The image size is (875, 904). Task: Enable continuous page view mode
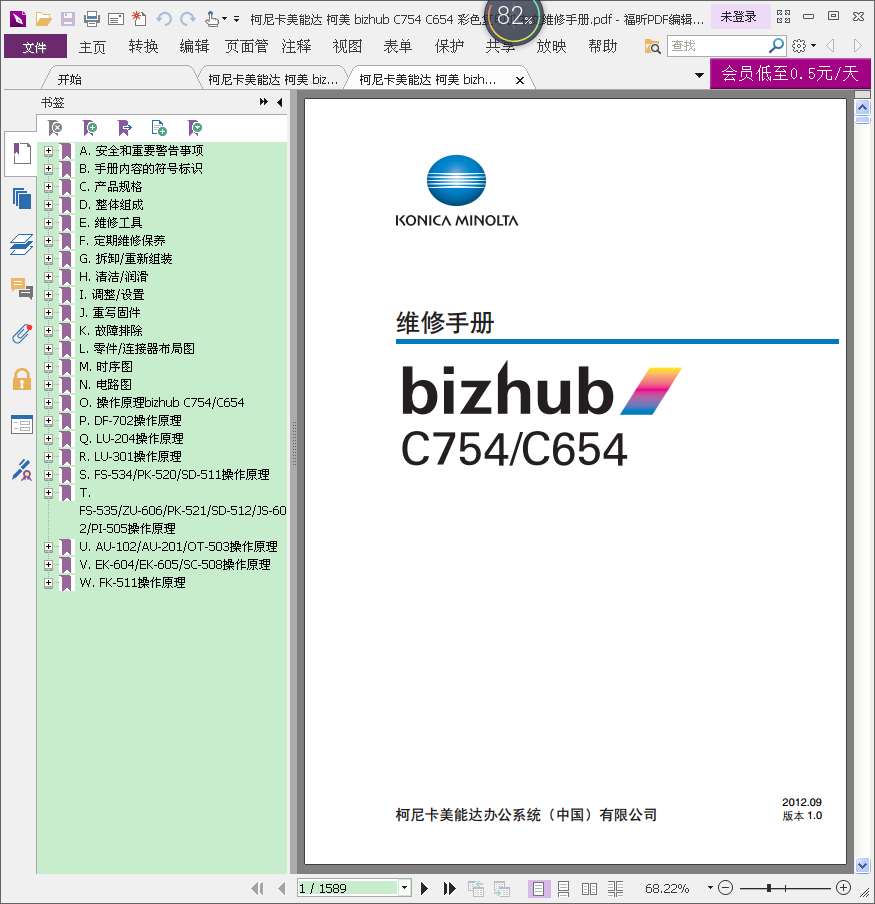pyautogui.click(x=564, y=888)
